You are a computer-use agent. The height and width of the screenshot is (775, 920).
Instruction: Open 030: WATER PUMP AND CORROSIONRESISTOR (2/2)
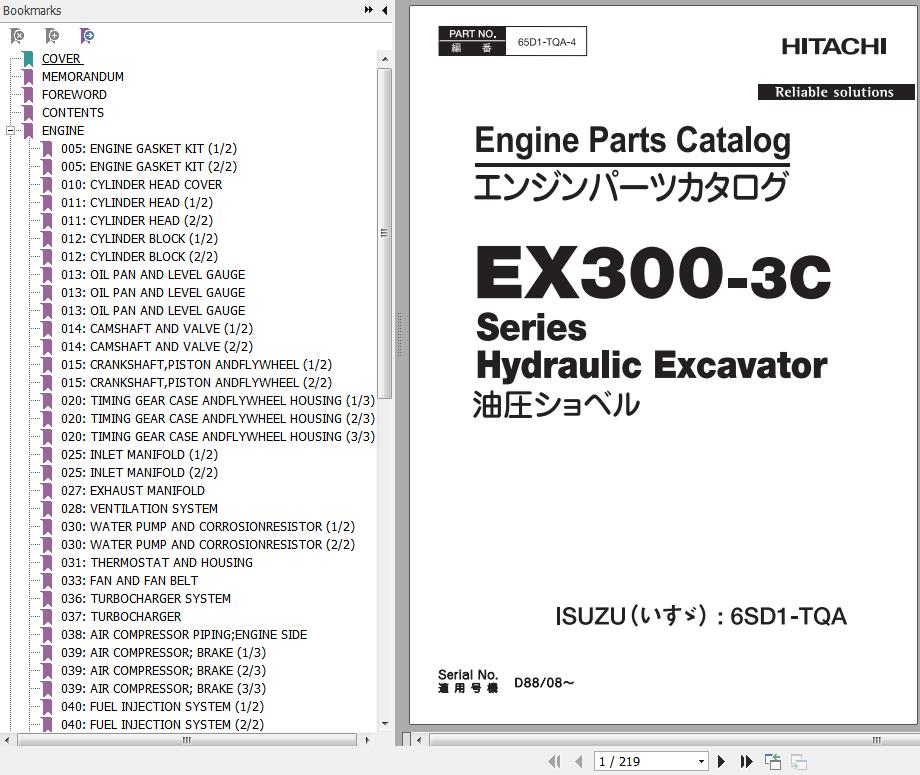tap(208, 545)
